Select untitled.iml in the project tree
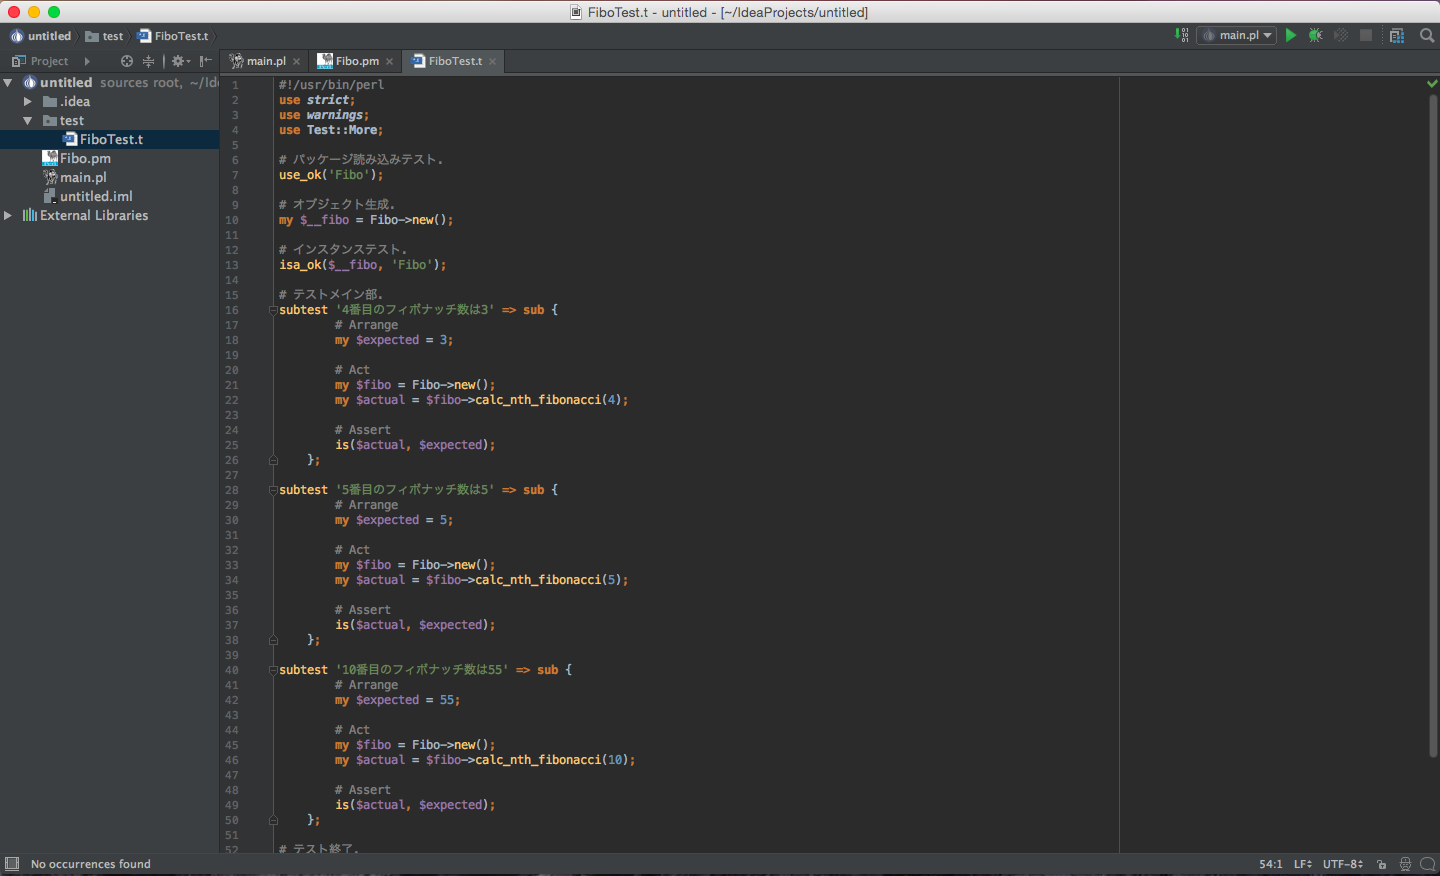The width and height of the screenshot is (1440, 876). 95,197
